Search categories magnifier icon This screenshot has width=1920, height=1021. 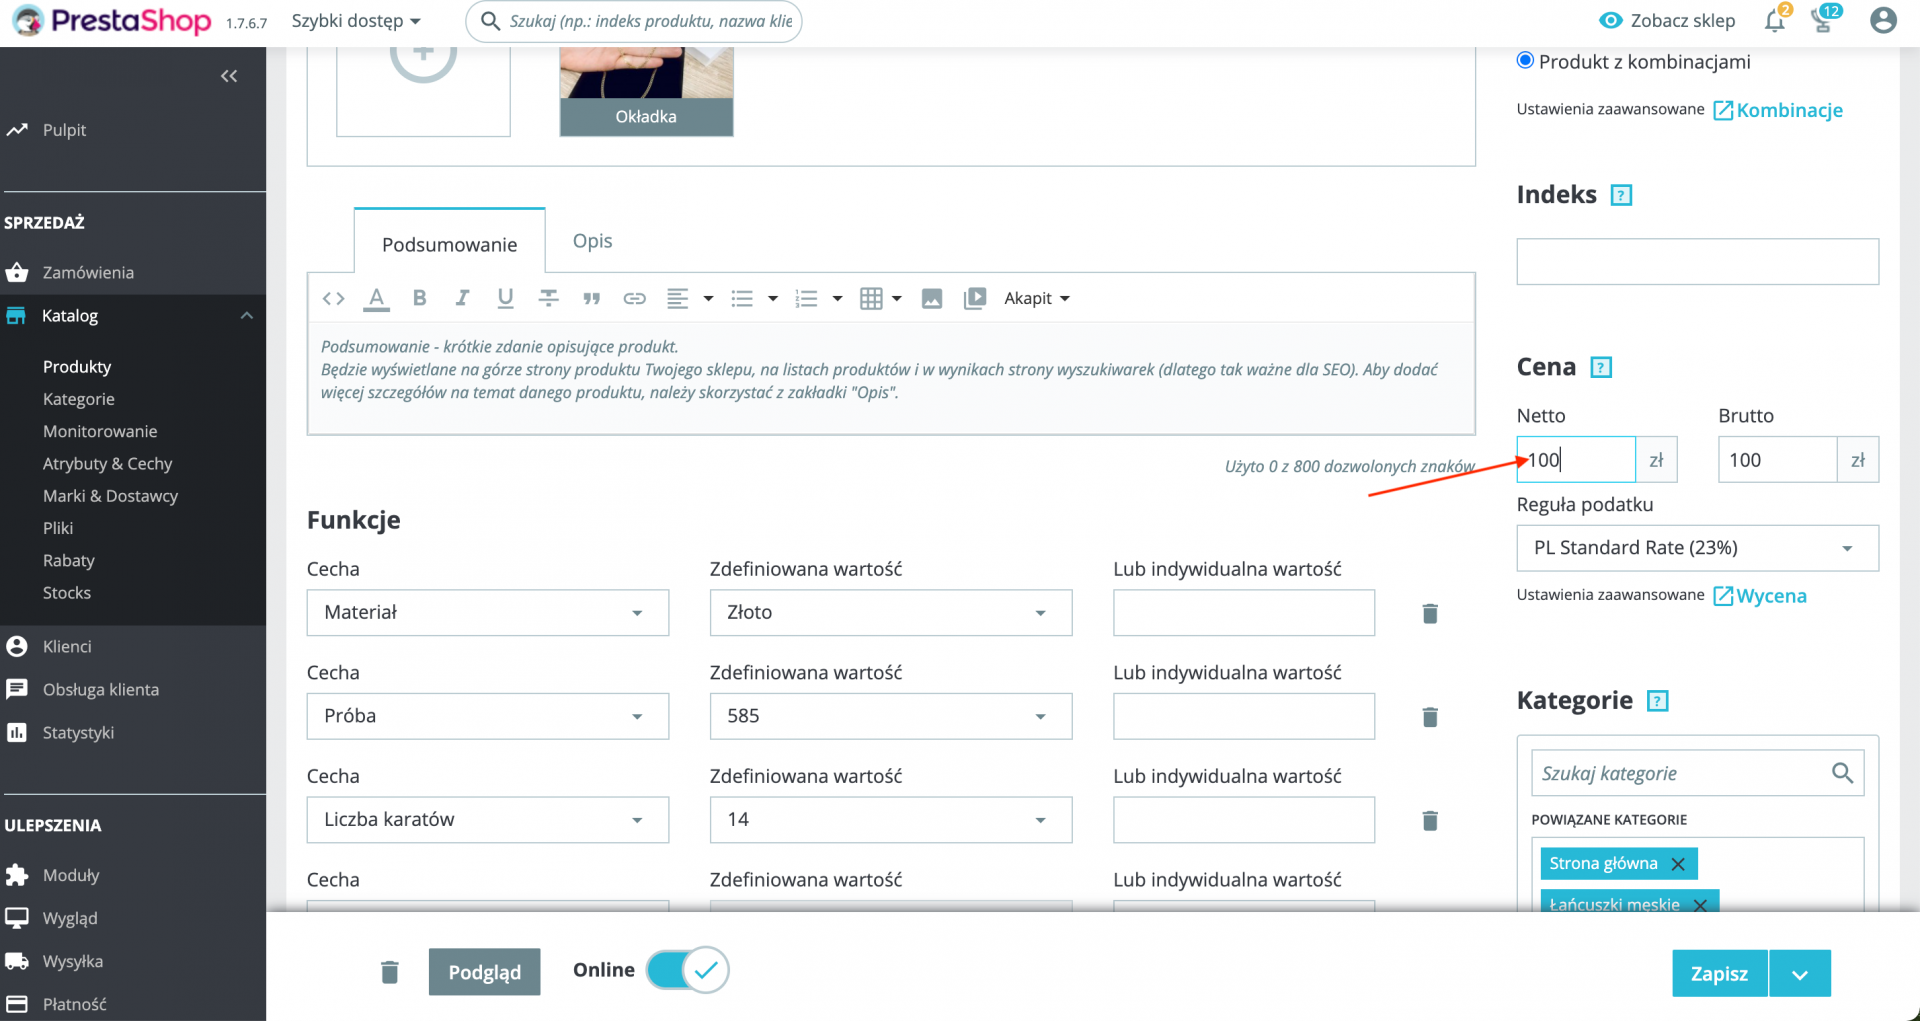[1842, 773]
